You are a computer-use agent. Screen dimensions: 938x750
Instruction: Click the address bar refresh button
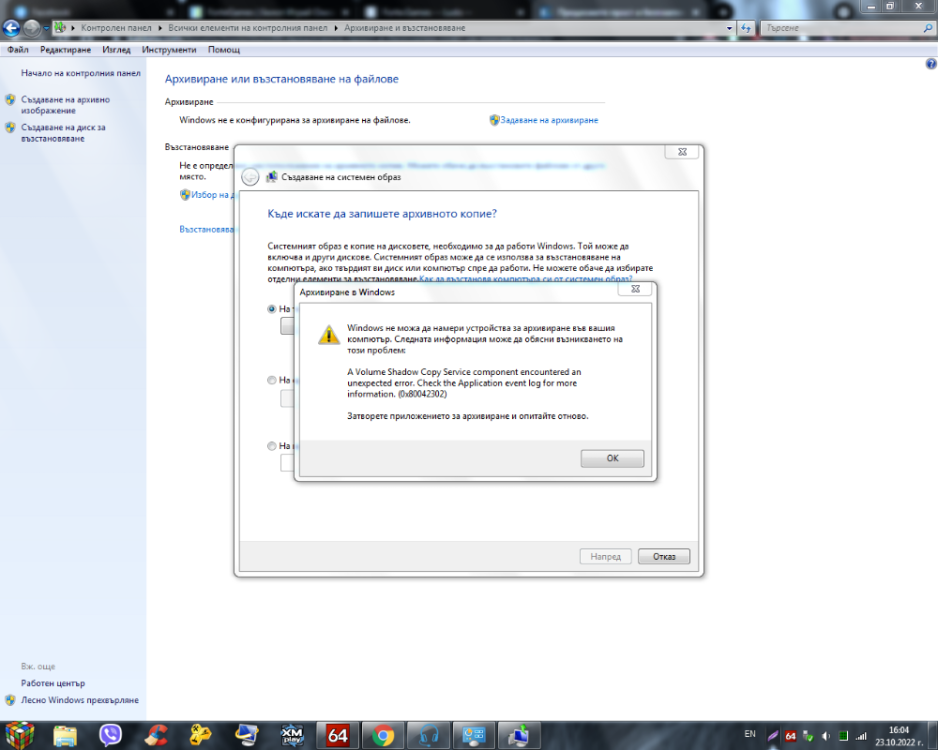[x=745, y=28]
